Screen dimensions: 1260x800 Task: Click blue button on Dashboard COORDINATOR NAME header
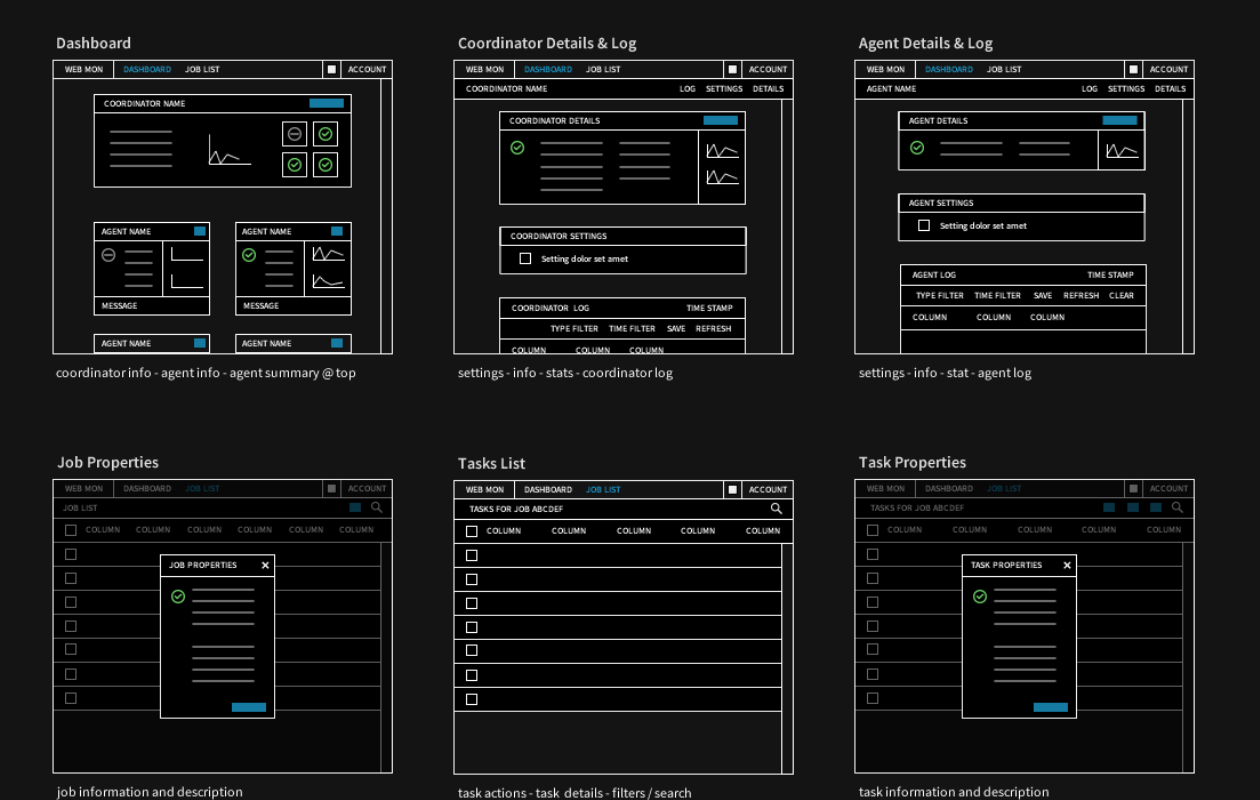click(326, 103)
